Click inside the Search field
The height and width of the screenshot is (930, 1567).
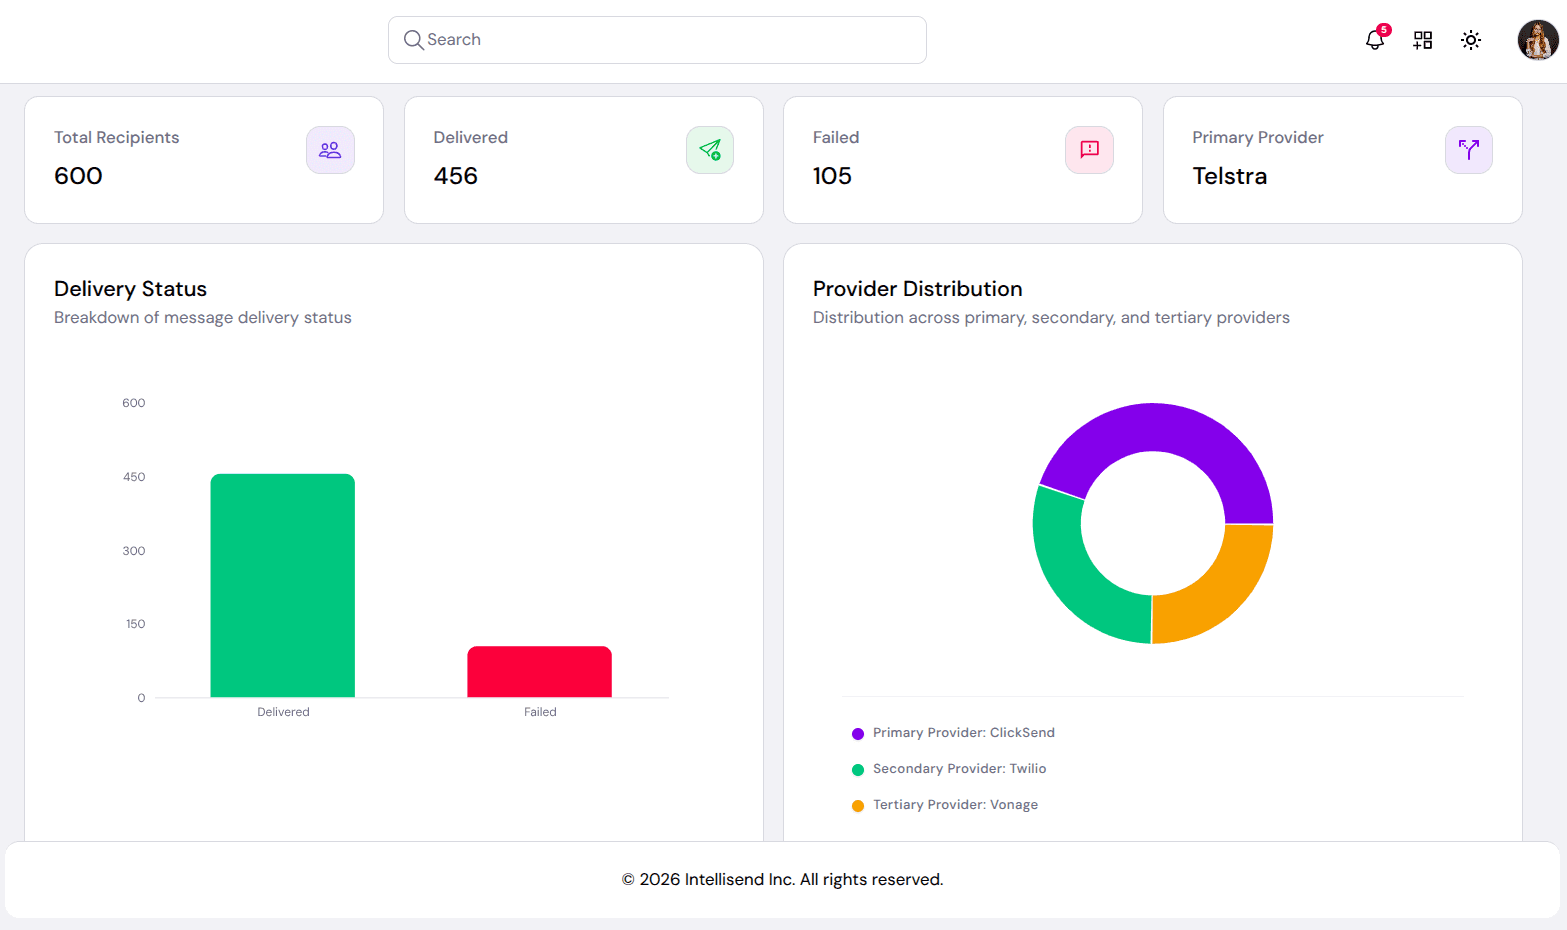click(670, 40)
